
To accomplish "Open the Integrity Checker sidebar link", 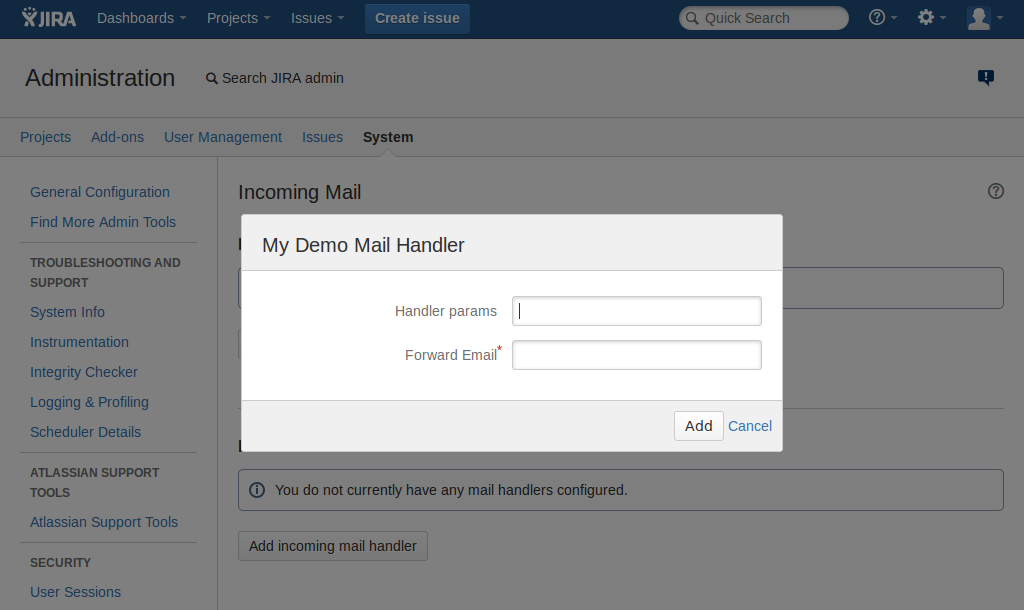I will click(x=84, y=372).
